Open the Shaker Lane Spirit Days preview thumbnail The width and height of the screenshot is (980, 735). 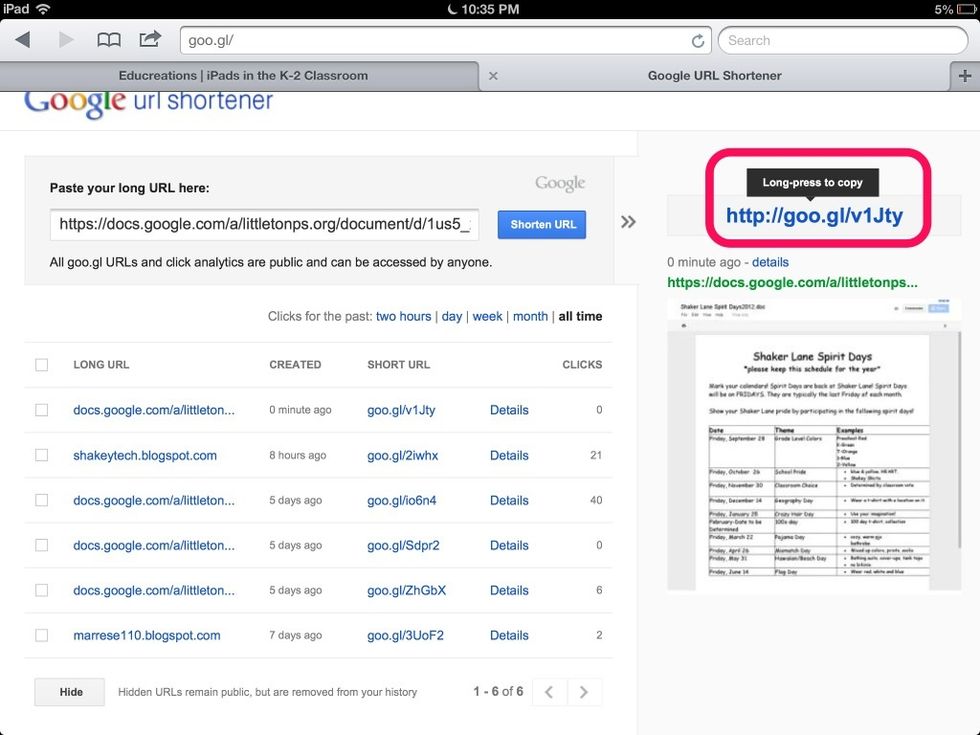pos(814,444)
